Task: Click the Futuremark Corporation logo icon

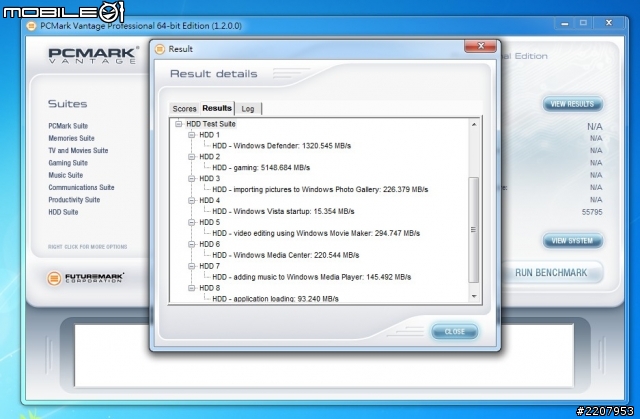Action: (x=54, y=278)
